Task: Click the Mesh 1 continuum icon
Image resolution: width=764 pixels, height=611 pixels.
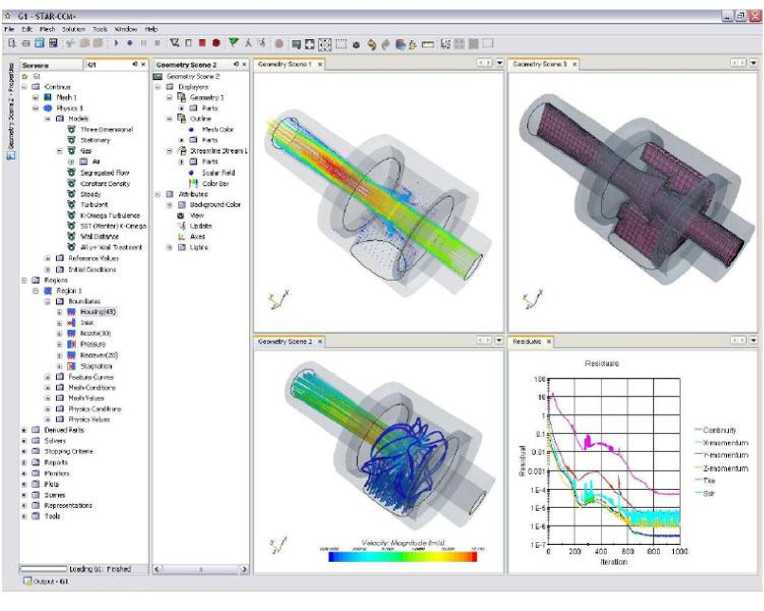Action: pyautogui.click(x=48, y=97)
